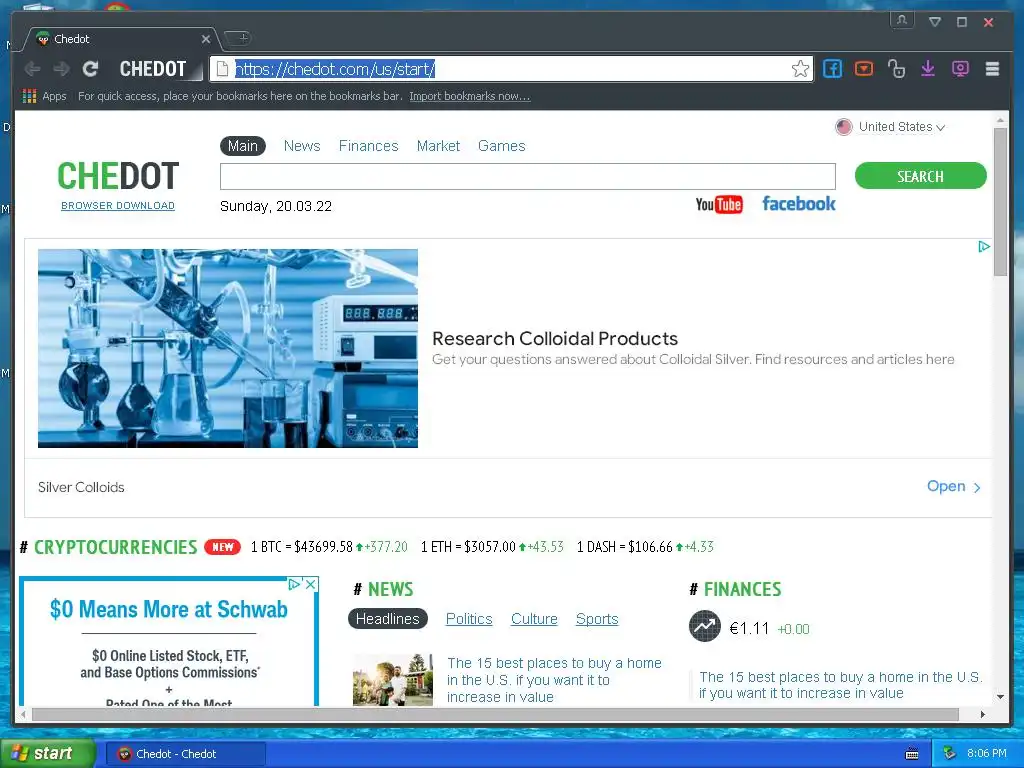Open the news article about best places to buy home
Image resolution: width=1024 pixels, height=768 pixels.
554,680
